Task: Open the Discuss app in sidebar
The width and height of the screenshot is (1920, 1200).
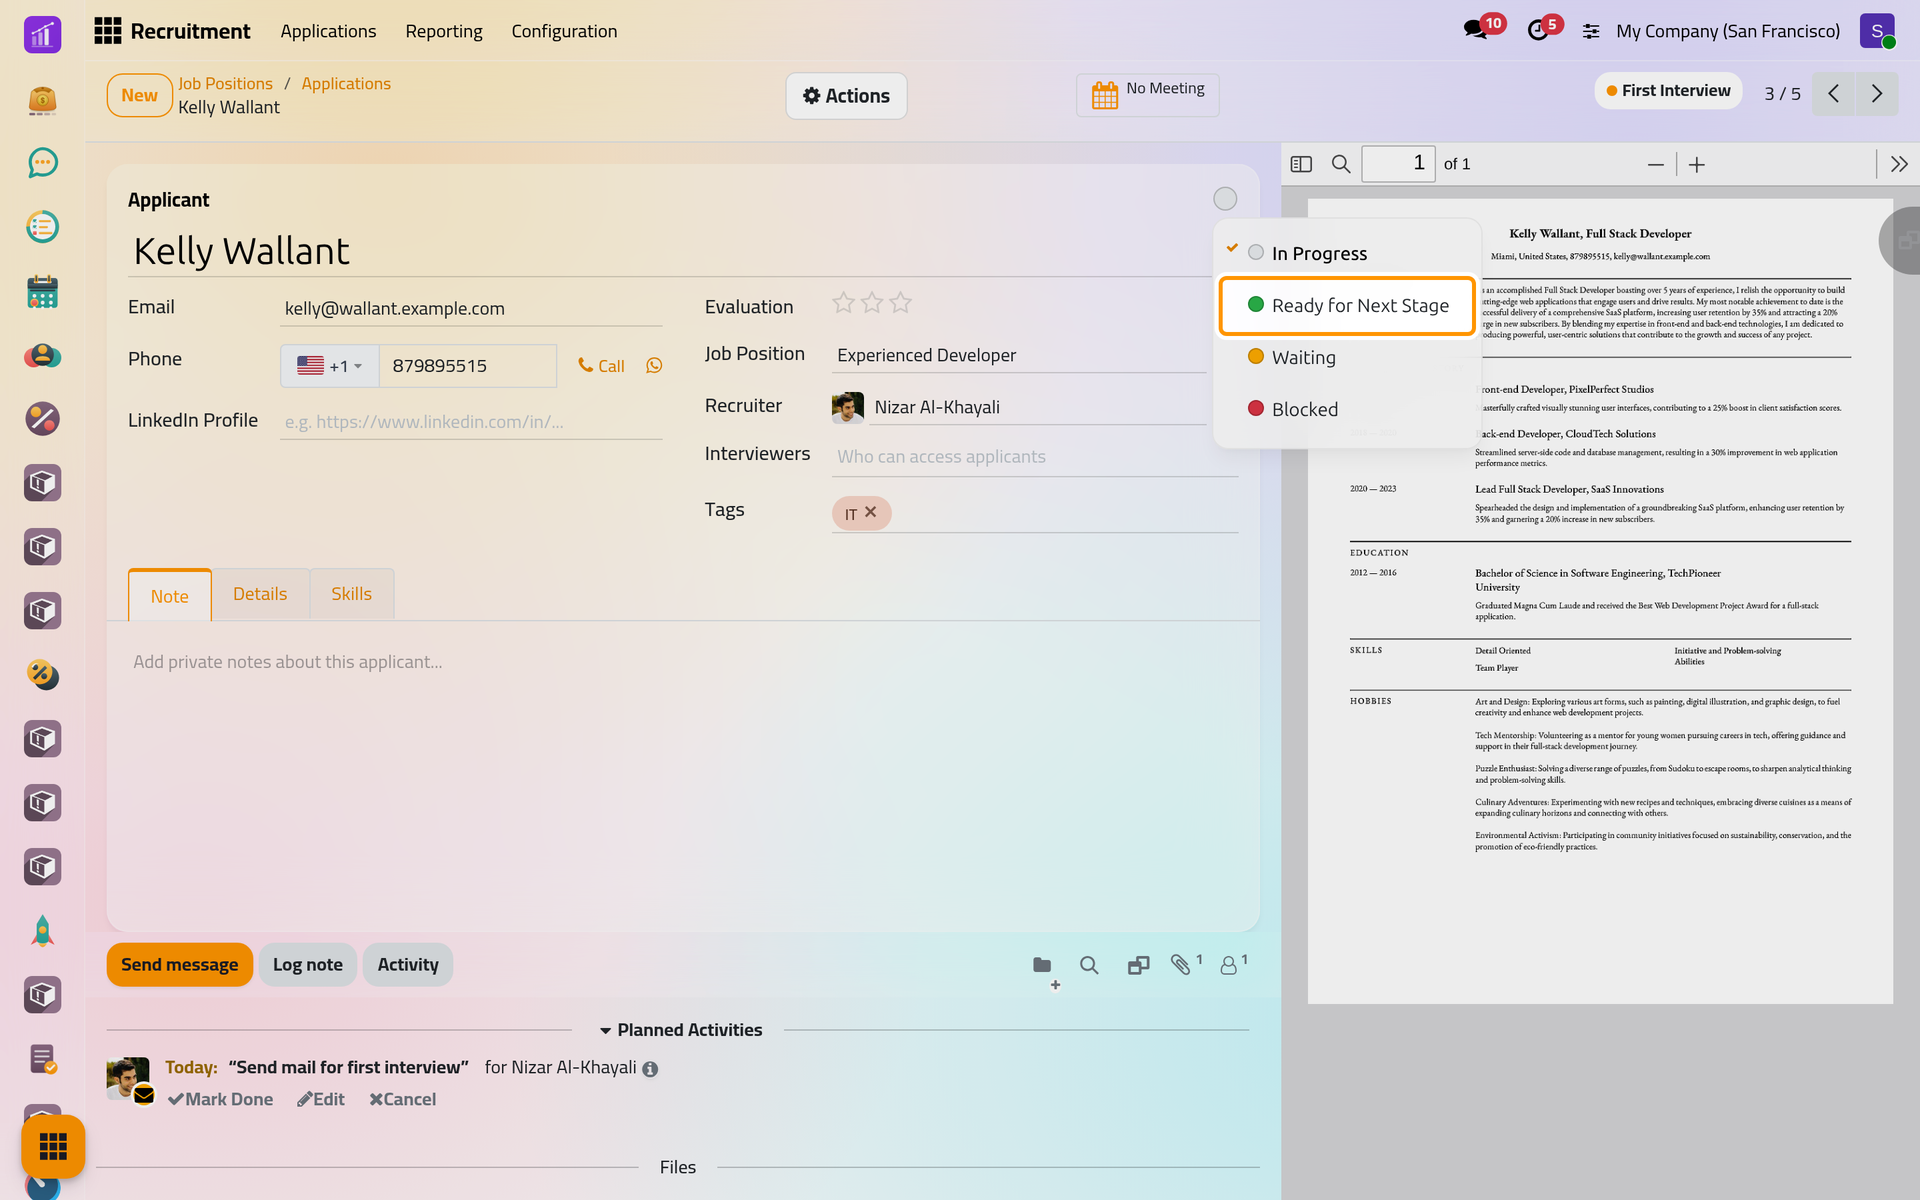Action: click(x=42, y=163)
